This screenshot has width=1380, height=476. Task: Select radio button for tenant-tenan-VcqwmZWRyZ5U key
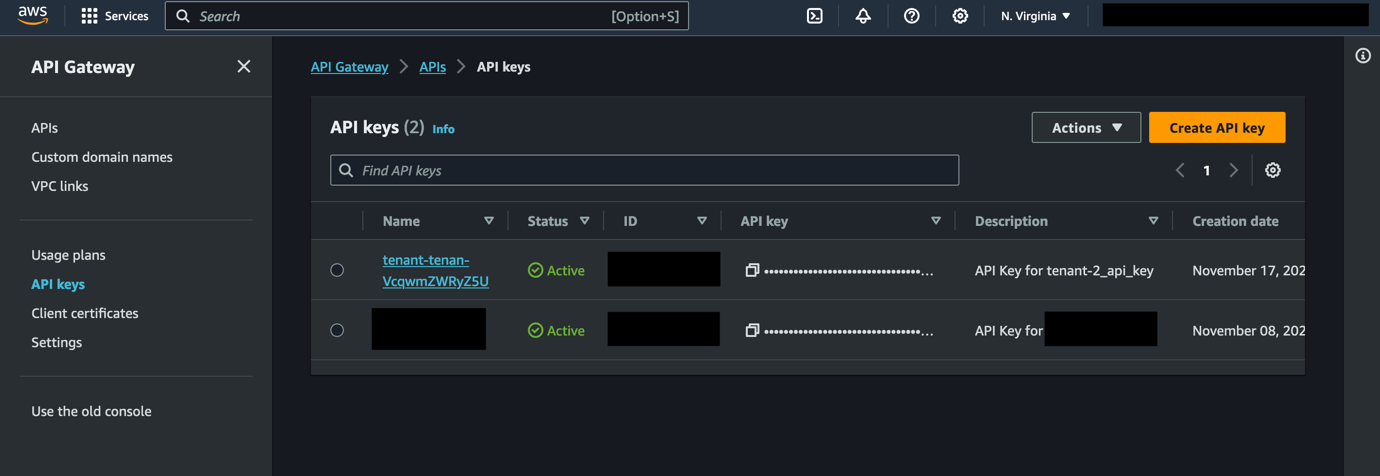click(x=337, y=270)
